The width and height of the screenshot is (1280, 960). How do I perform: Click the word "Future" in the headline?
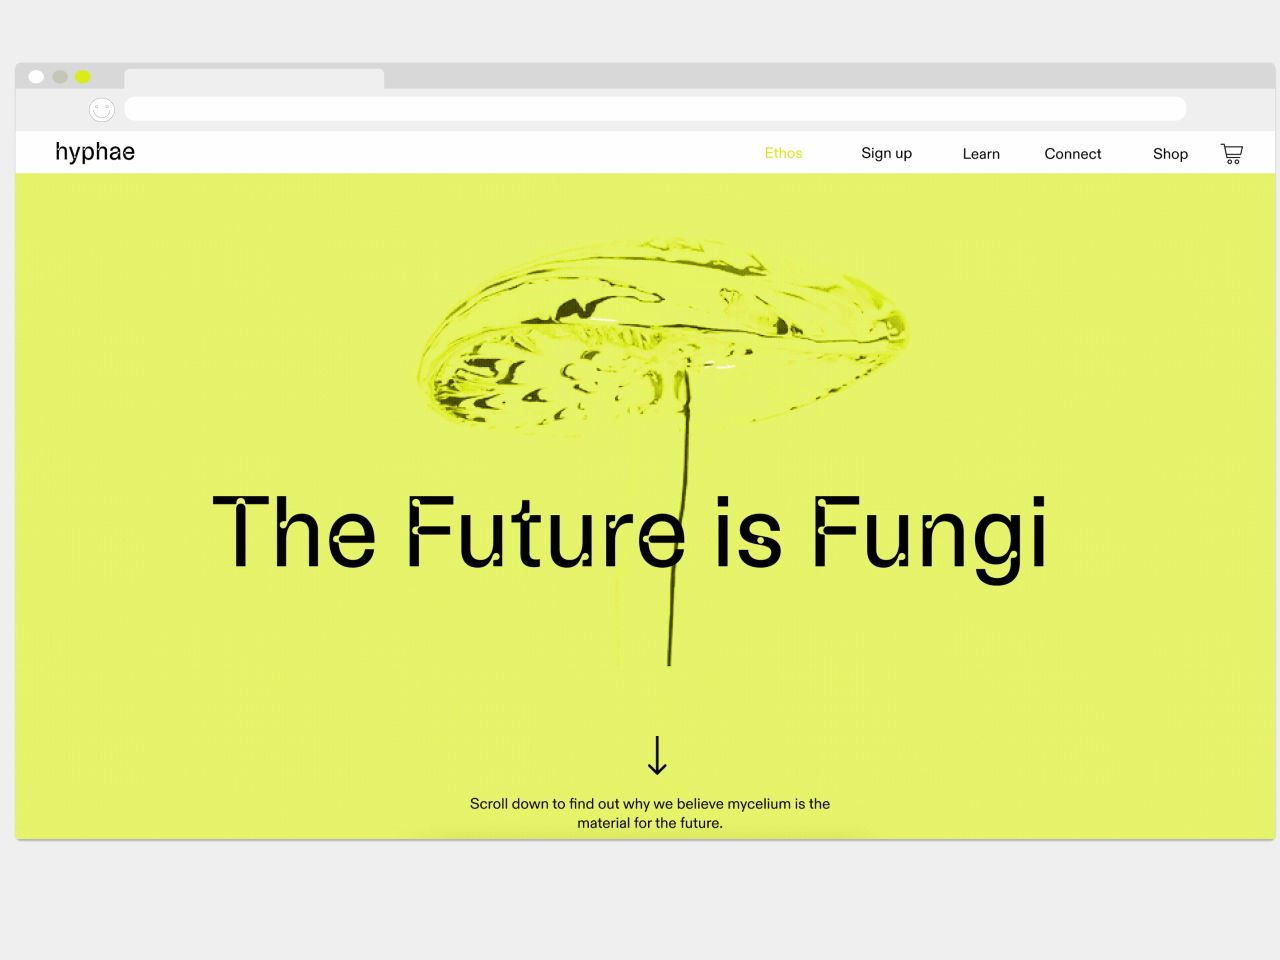point(546,533)
